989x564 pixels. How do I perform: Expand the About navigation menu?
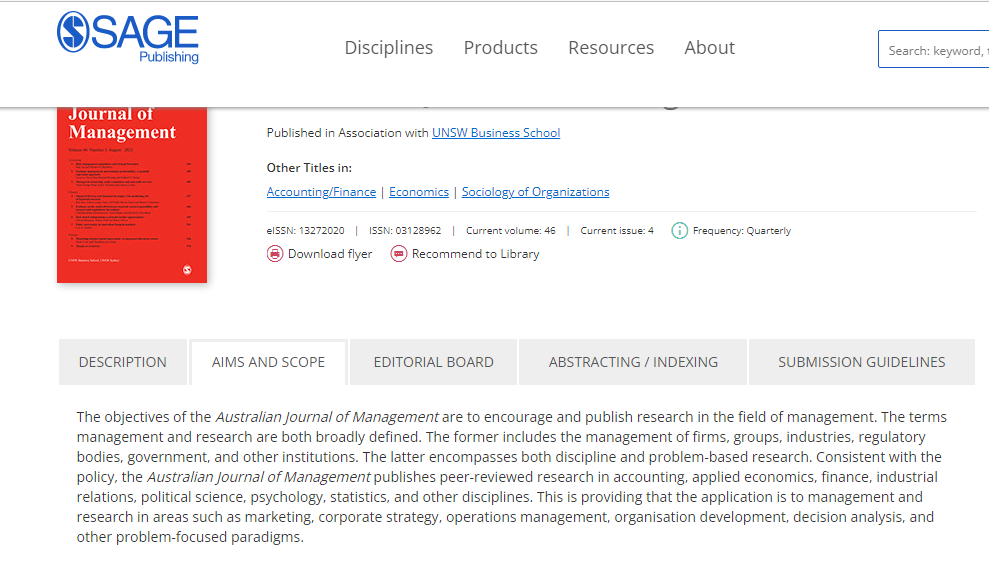pyautogui.click(x=710, y=48)
